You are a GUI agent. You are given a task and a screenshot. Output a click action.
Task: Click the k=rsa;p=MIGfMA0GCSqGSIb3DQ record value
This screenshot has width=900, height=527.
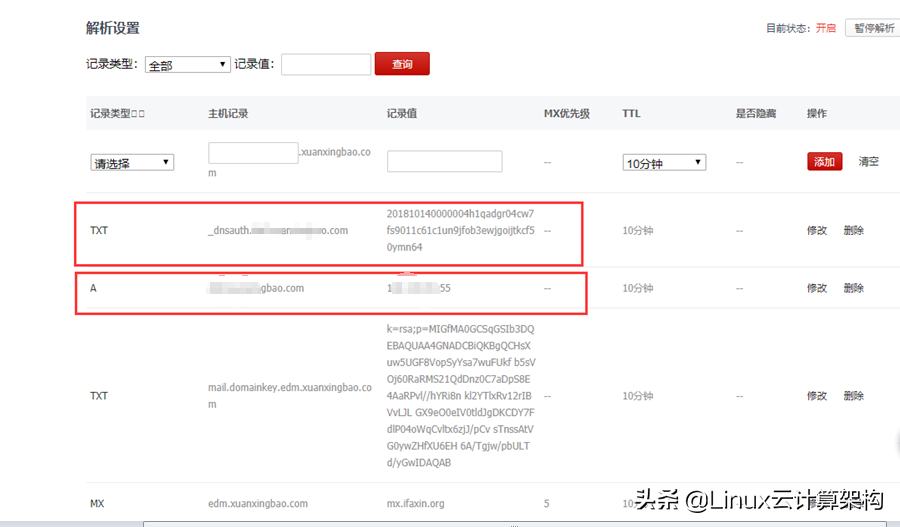[461, 396]
